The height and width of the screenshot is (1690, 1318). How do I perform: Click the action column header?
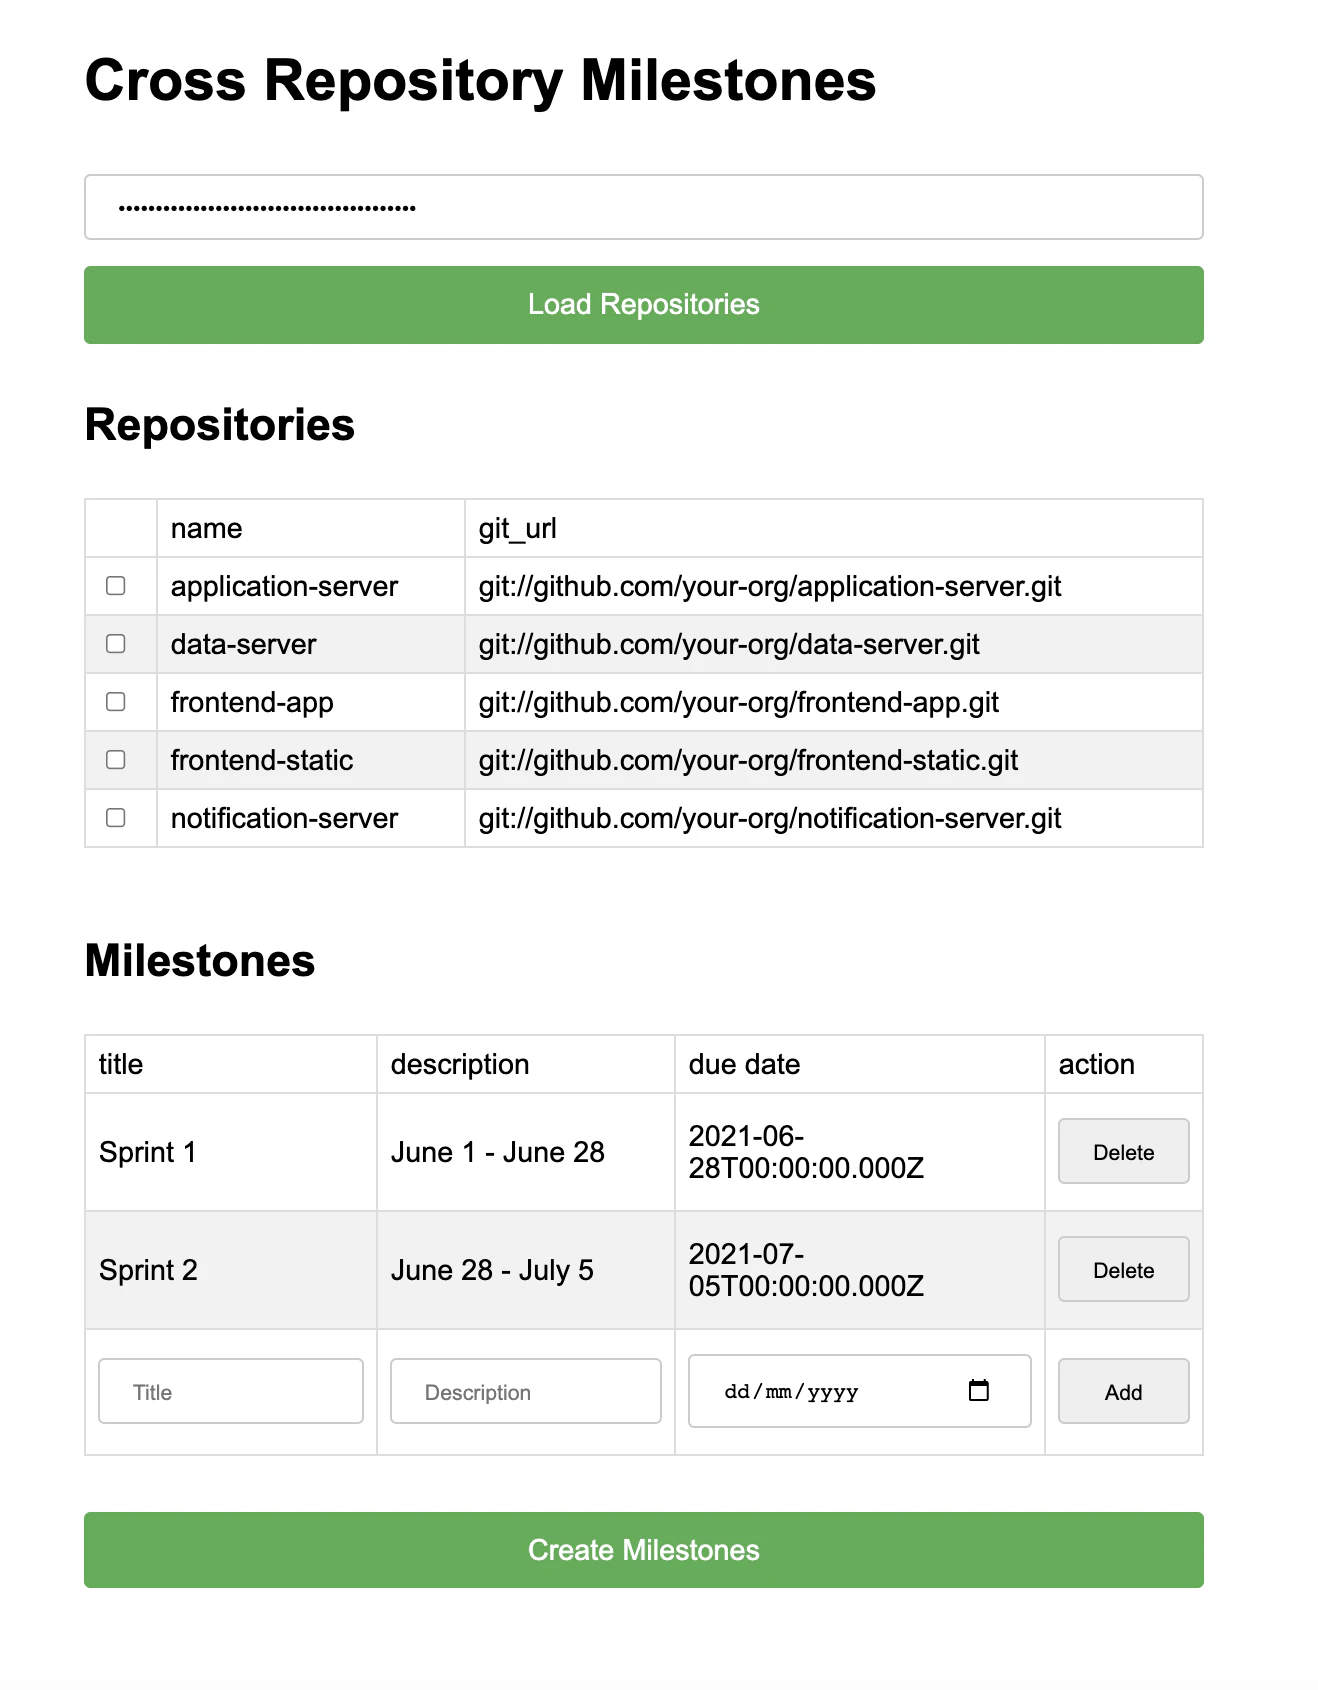coord(1124,1064)
